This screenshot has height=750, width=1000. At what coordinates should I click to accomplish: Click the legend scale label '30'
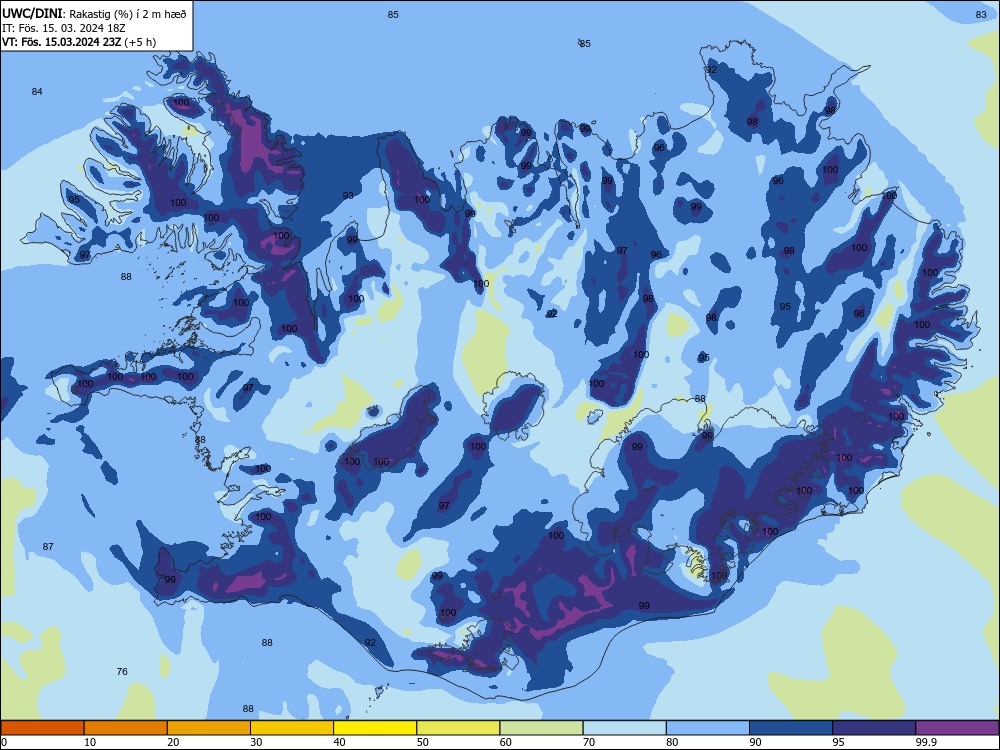pyautogui.click(x=256, y=742)
